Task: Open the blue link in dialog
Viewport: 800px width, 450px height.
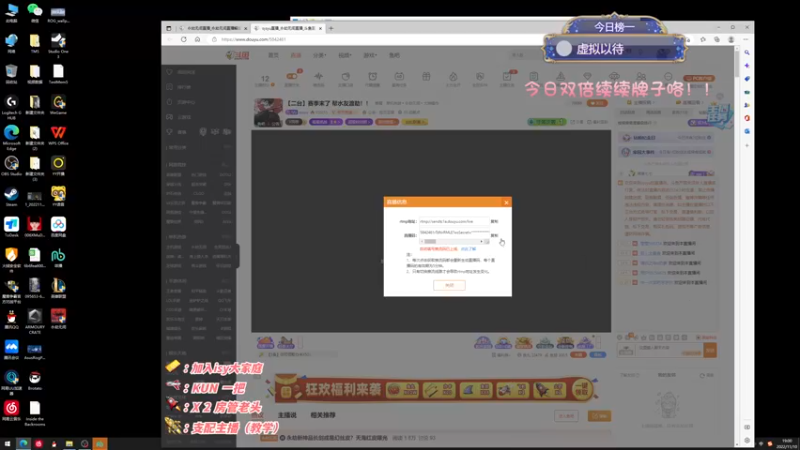Action: [468, 249]
